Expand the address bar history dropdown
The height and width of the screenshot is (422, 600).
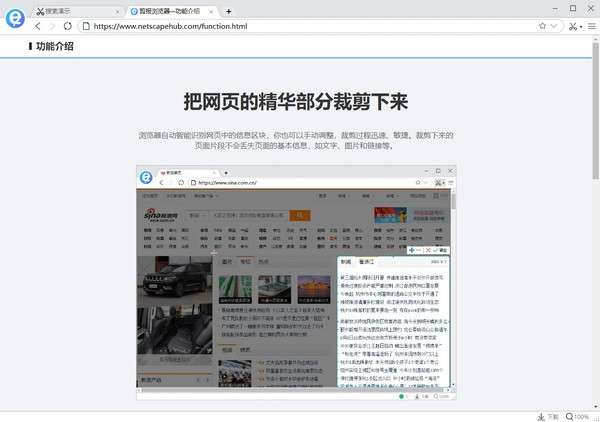click(x=554, y=26)
